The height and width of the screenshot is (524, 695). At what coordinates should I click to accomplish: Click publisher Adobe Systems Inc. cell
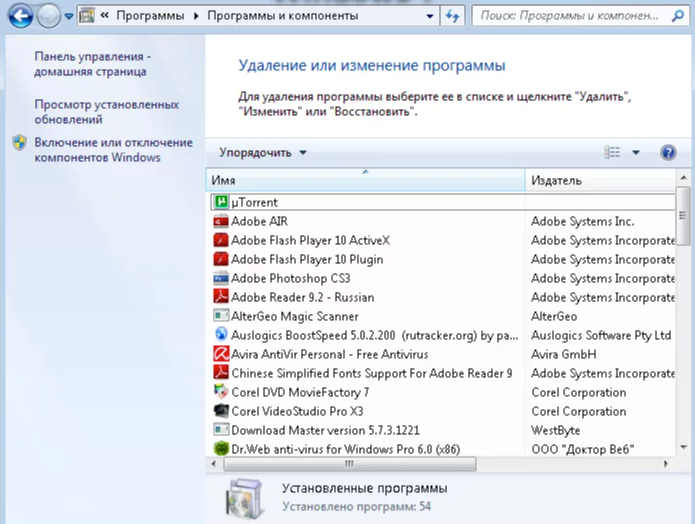(x=582, y=221)
